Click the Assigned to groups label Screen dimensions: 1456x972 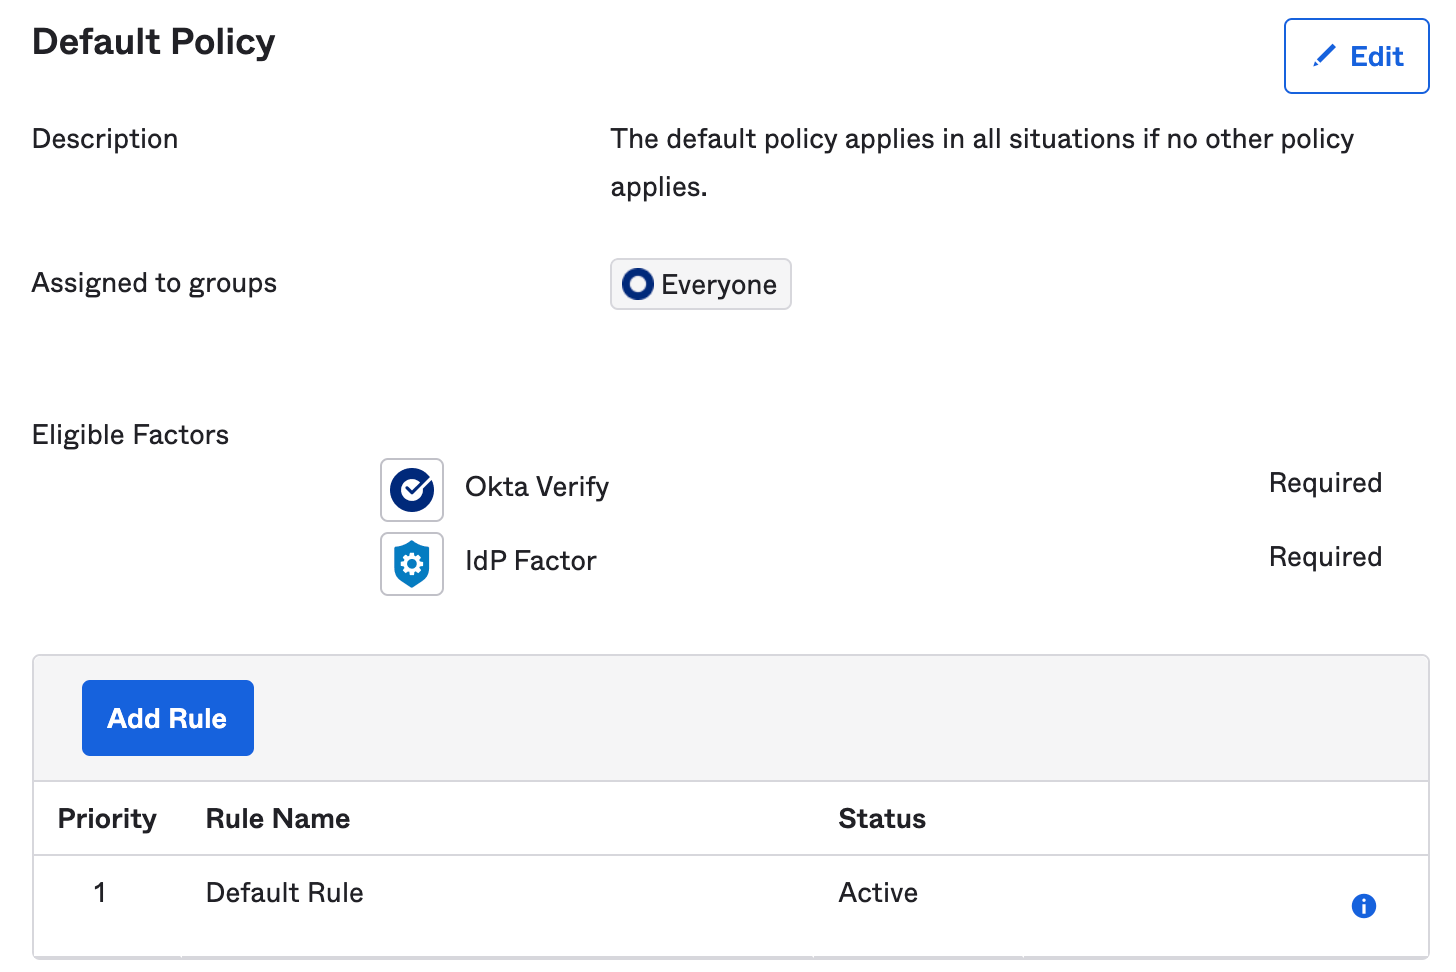[155, 283]
